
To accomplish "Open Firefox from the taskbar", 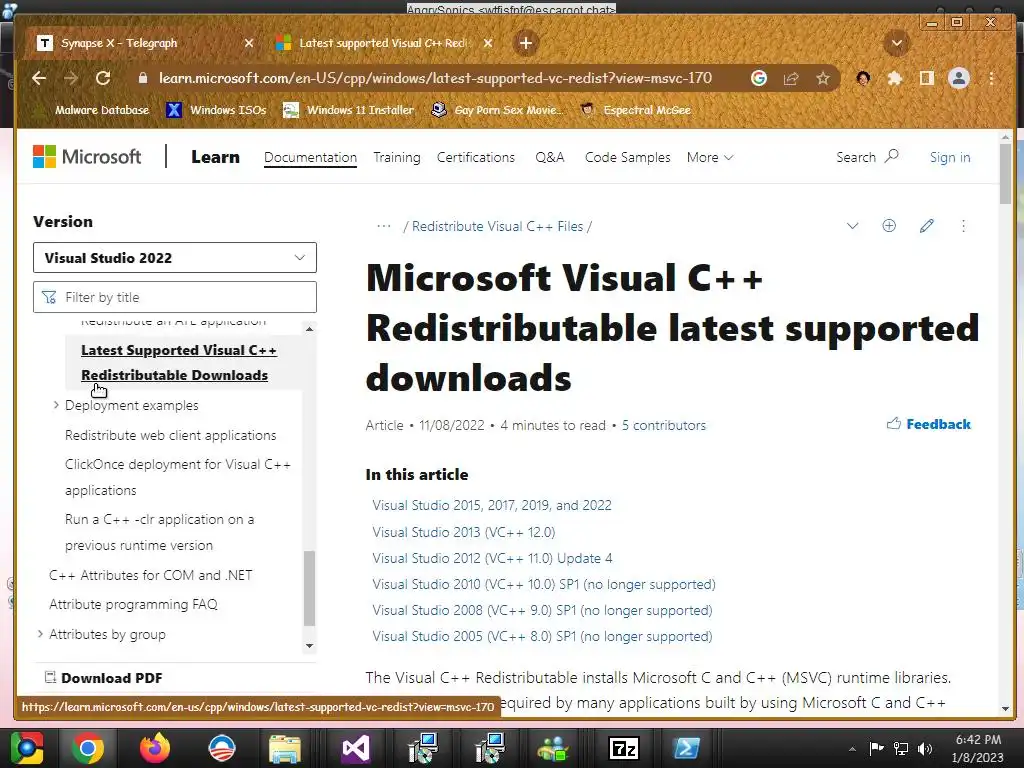I will [155, 748].
